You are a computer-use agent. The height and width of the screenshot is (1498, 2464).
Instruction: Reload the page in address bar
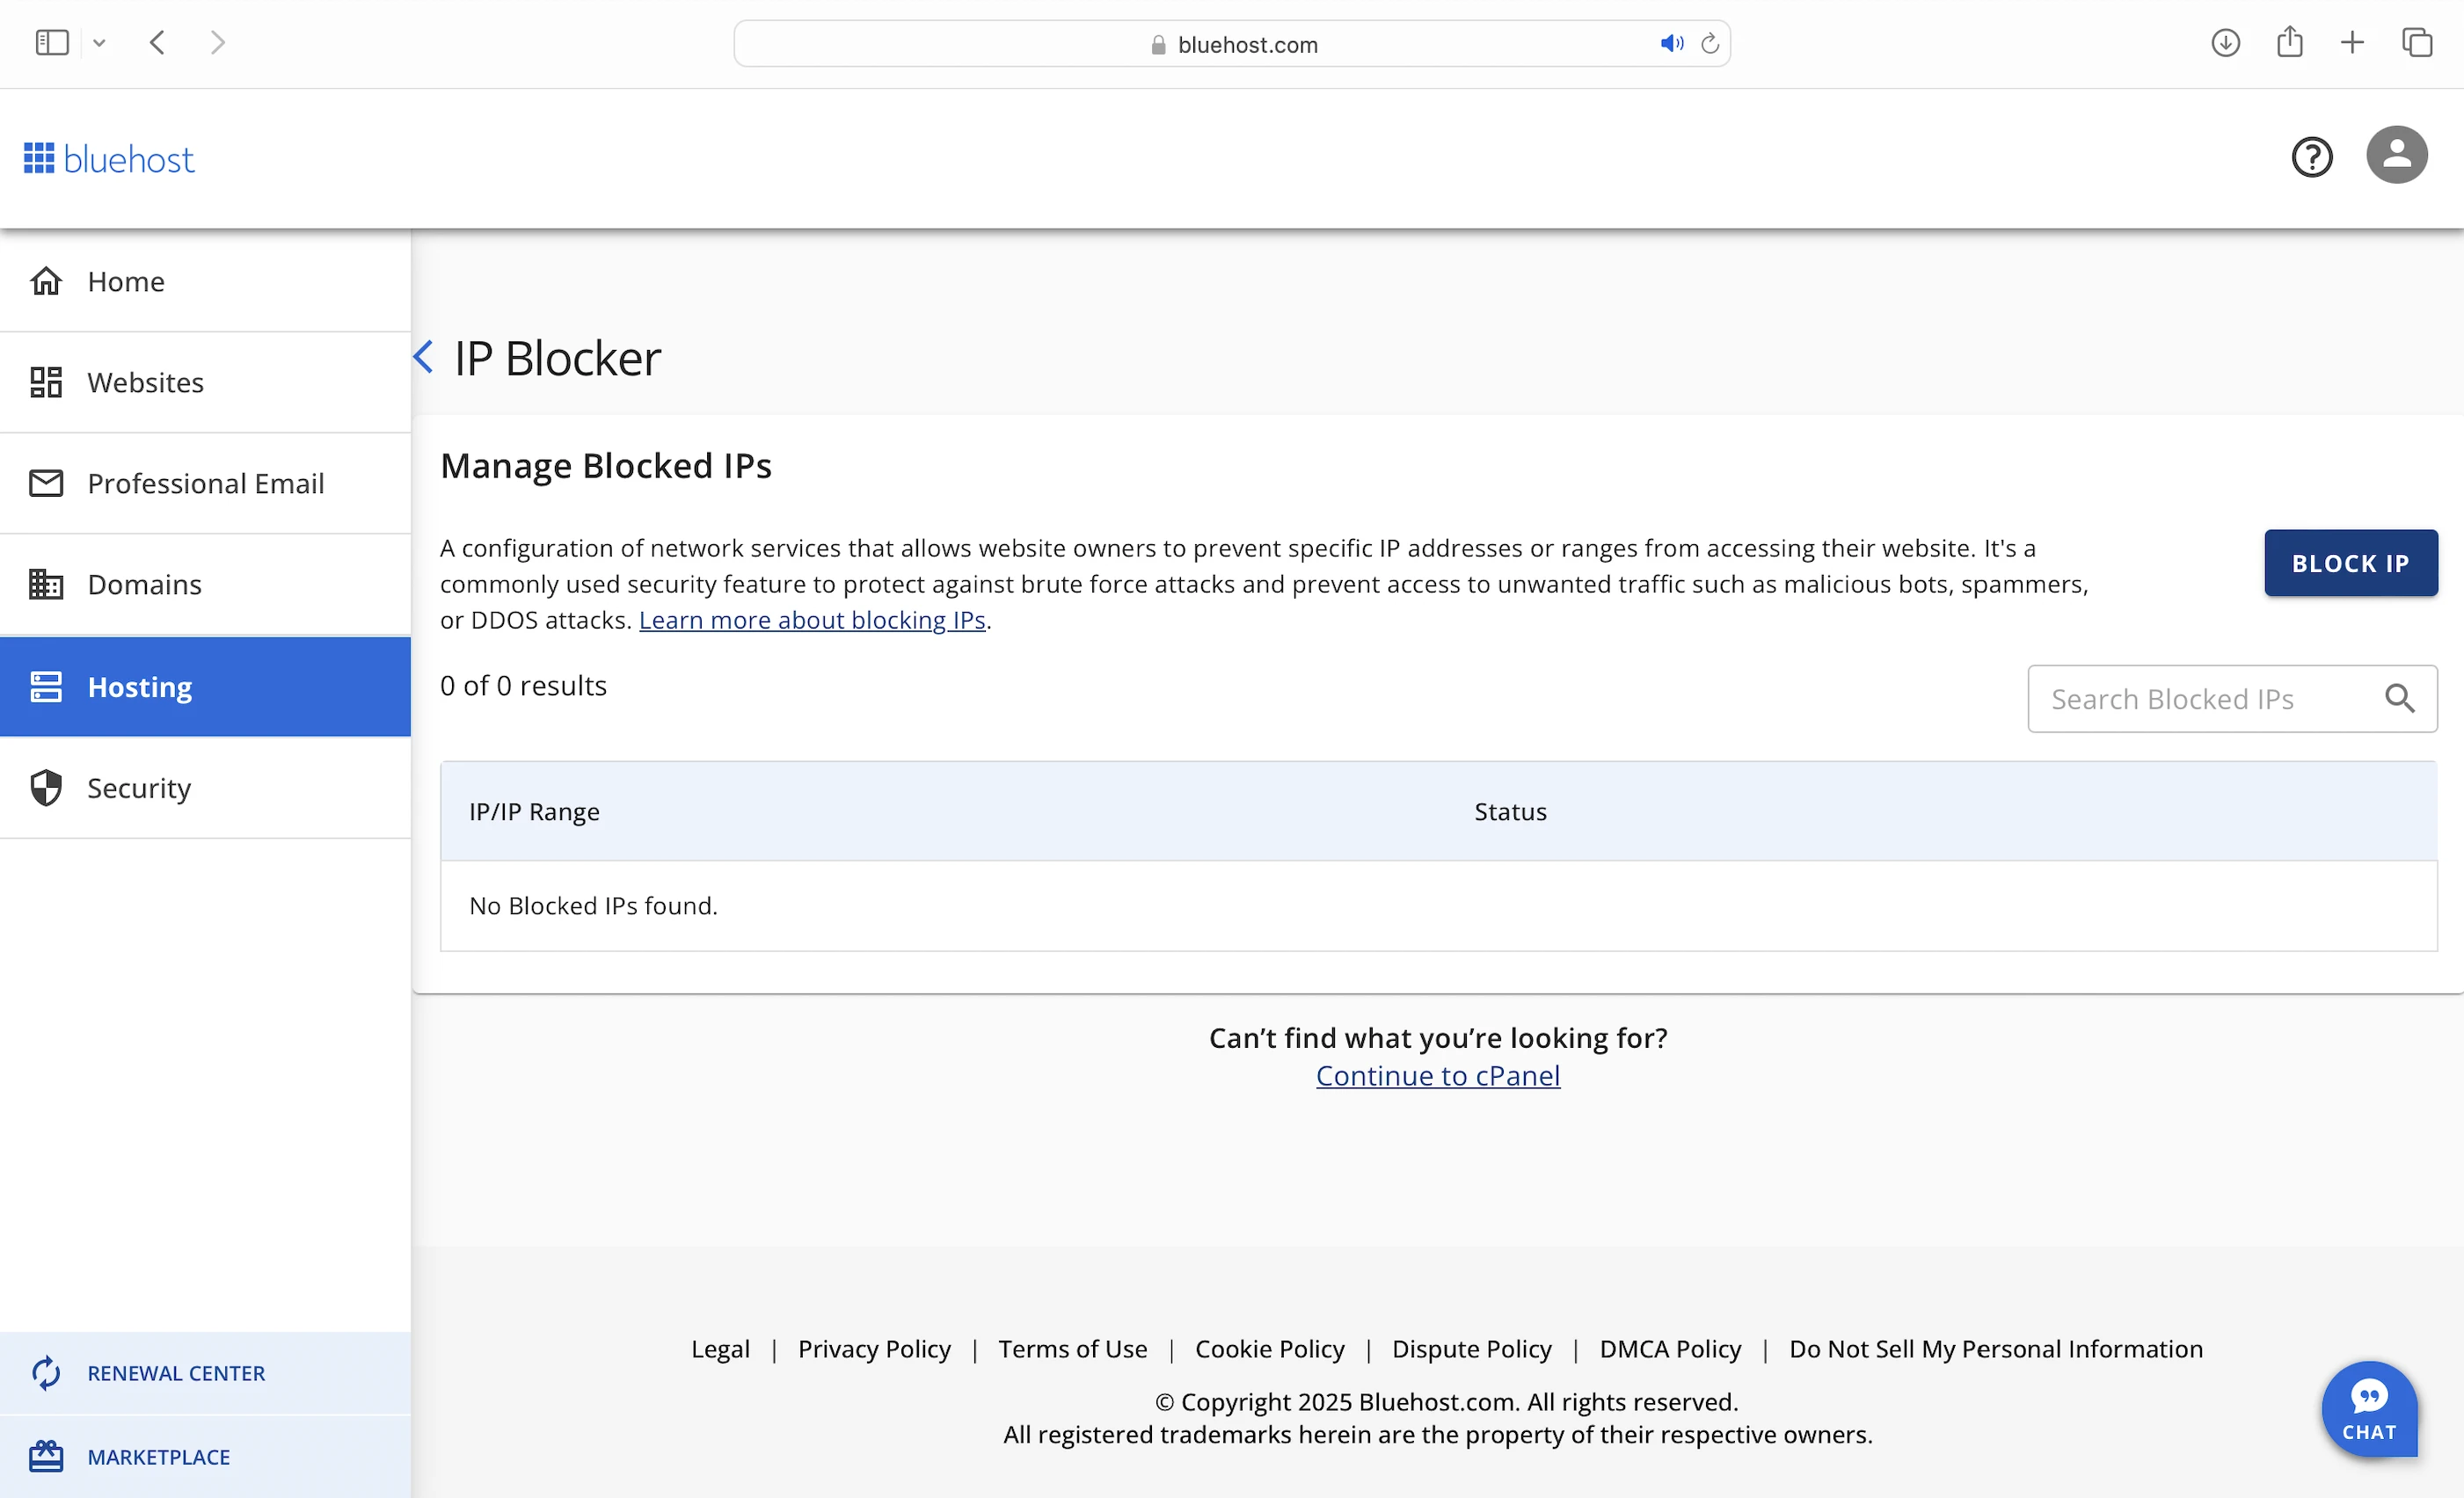[1710, 44]
